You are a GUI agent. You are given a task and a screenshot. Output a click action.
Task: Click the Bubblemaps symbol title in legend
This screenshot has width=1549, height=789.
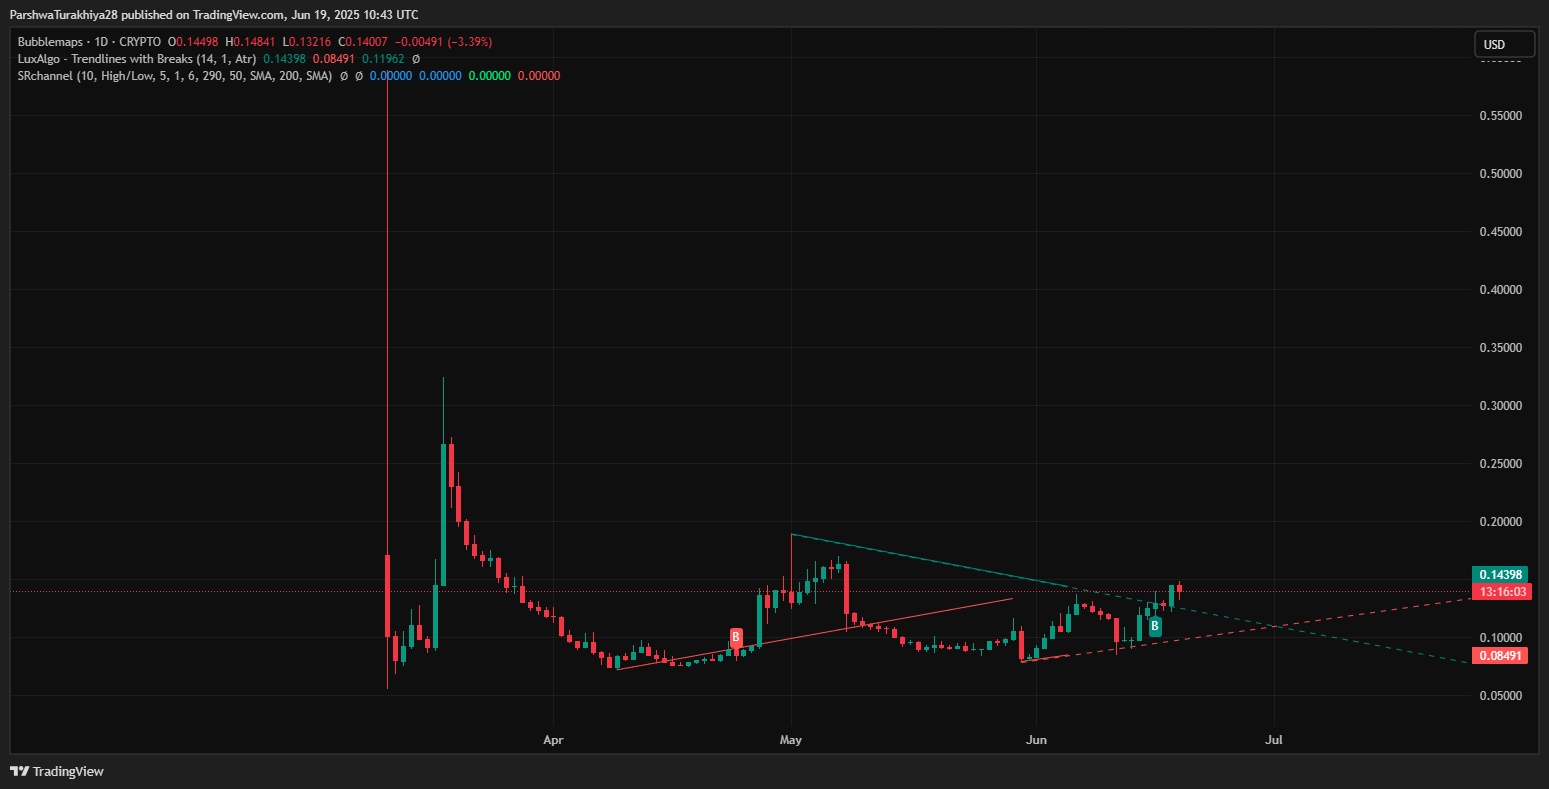[x=50, y=42]
